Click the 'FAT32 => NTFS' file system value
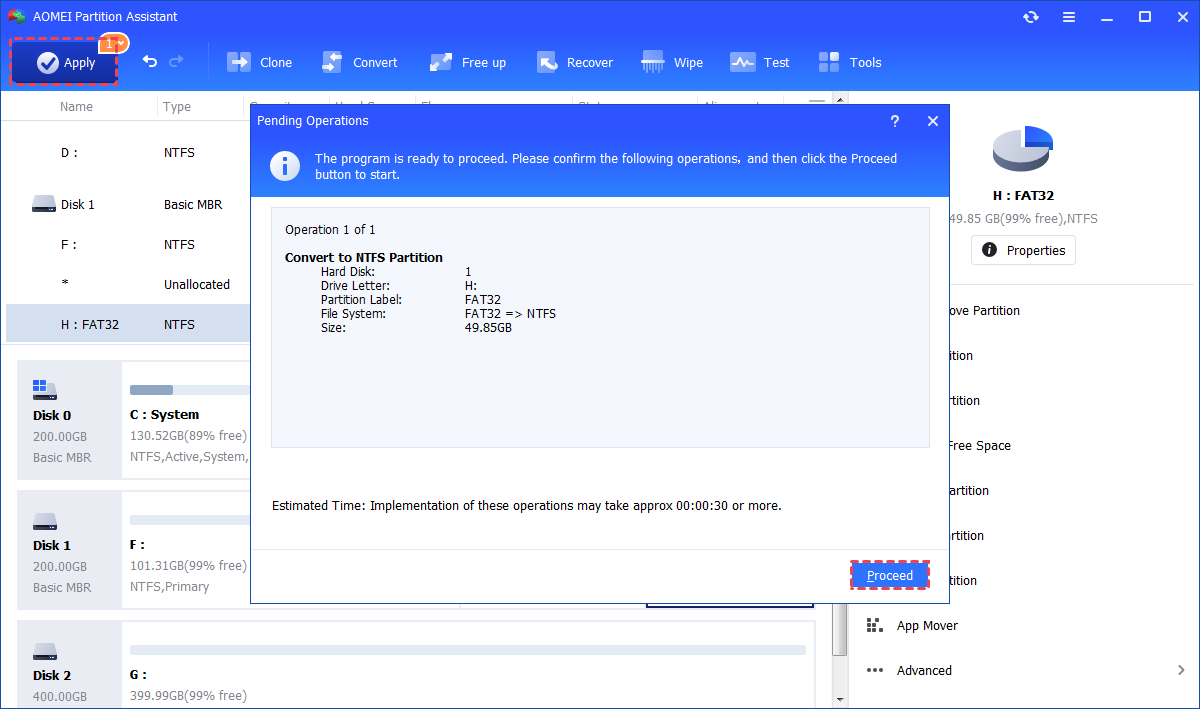This screenshot has width=1200, height=709. [x=510, y=313]
